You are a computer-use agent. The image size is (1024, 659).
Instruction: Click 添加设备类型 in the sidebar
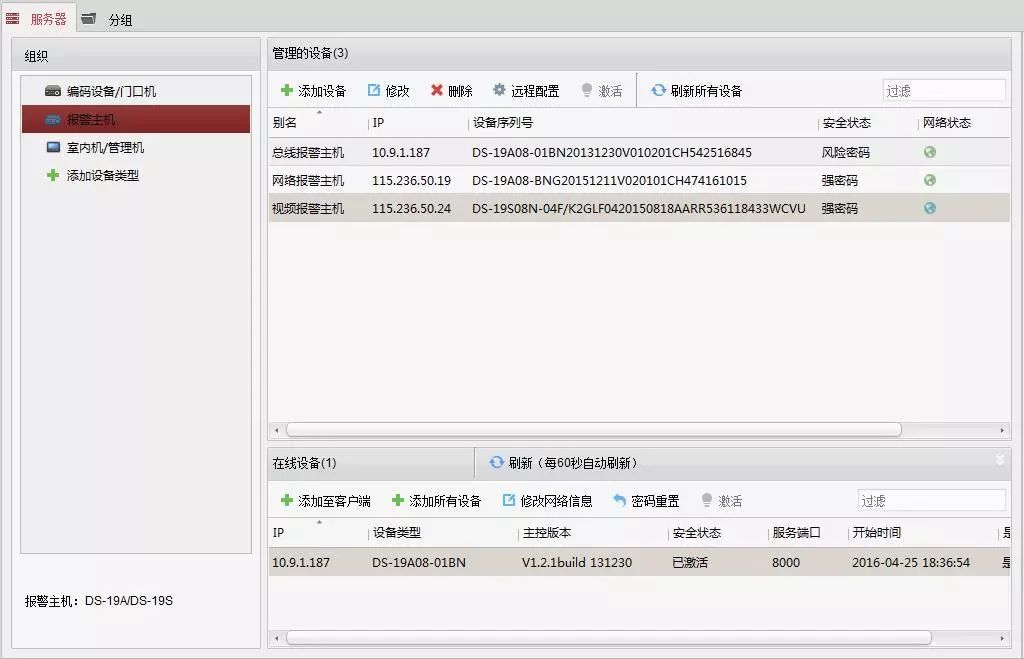coord(102,176)
